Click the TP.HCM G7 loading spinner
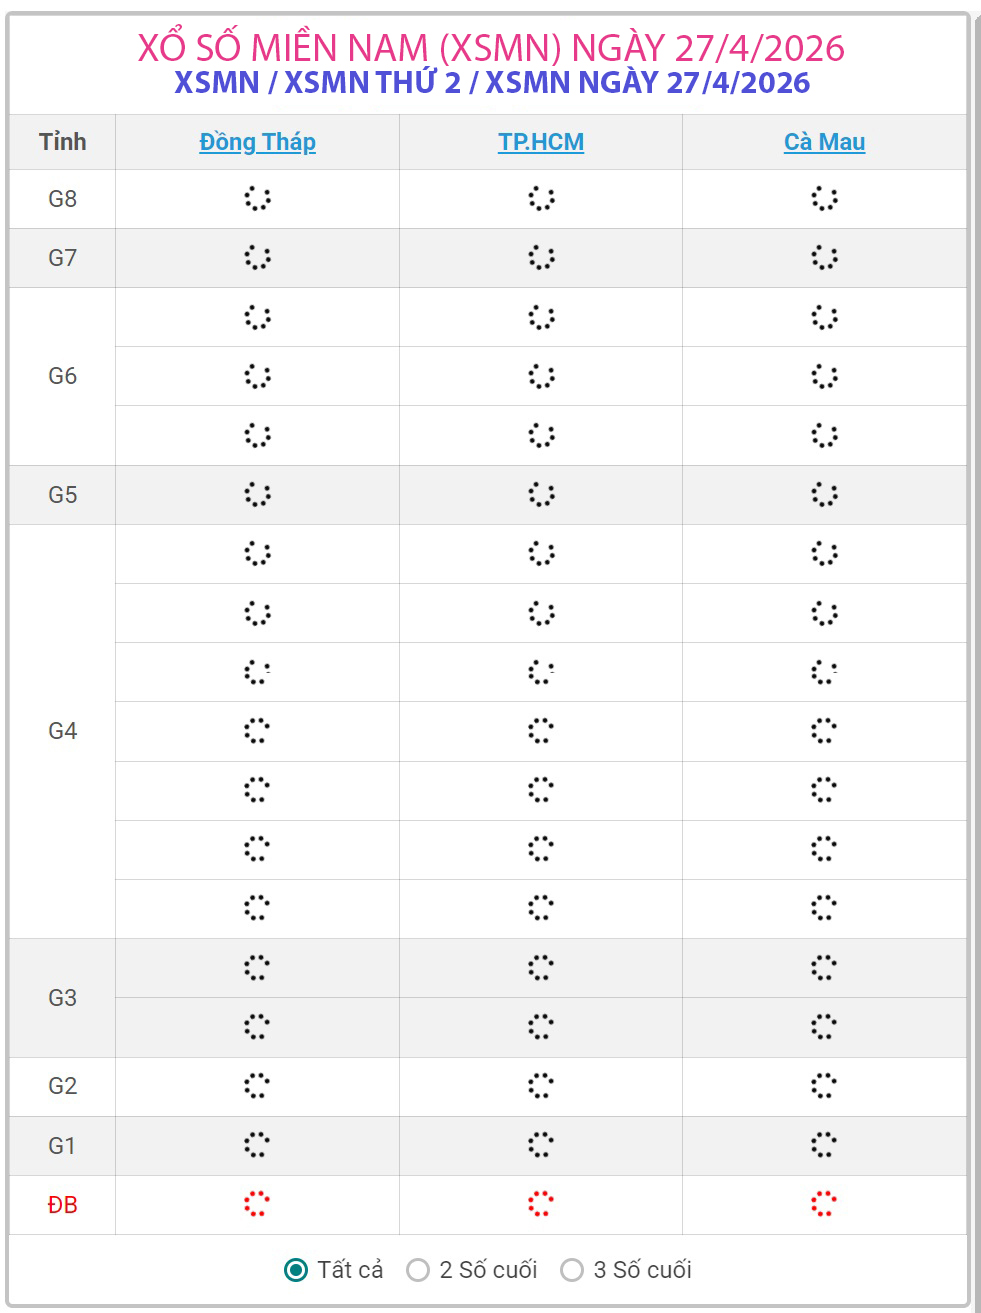 pos(541,258)
